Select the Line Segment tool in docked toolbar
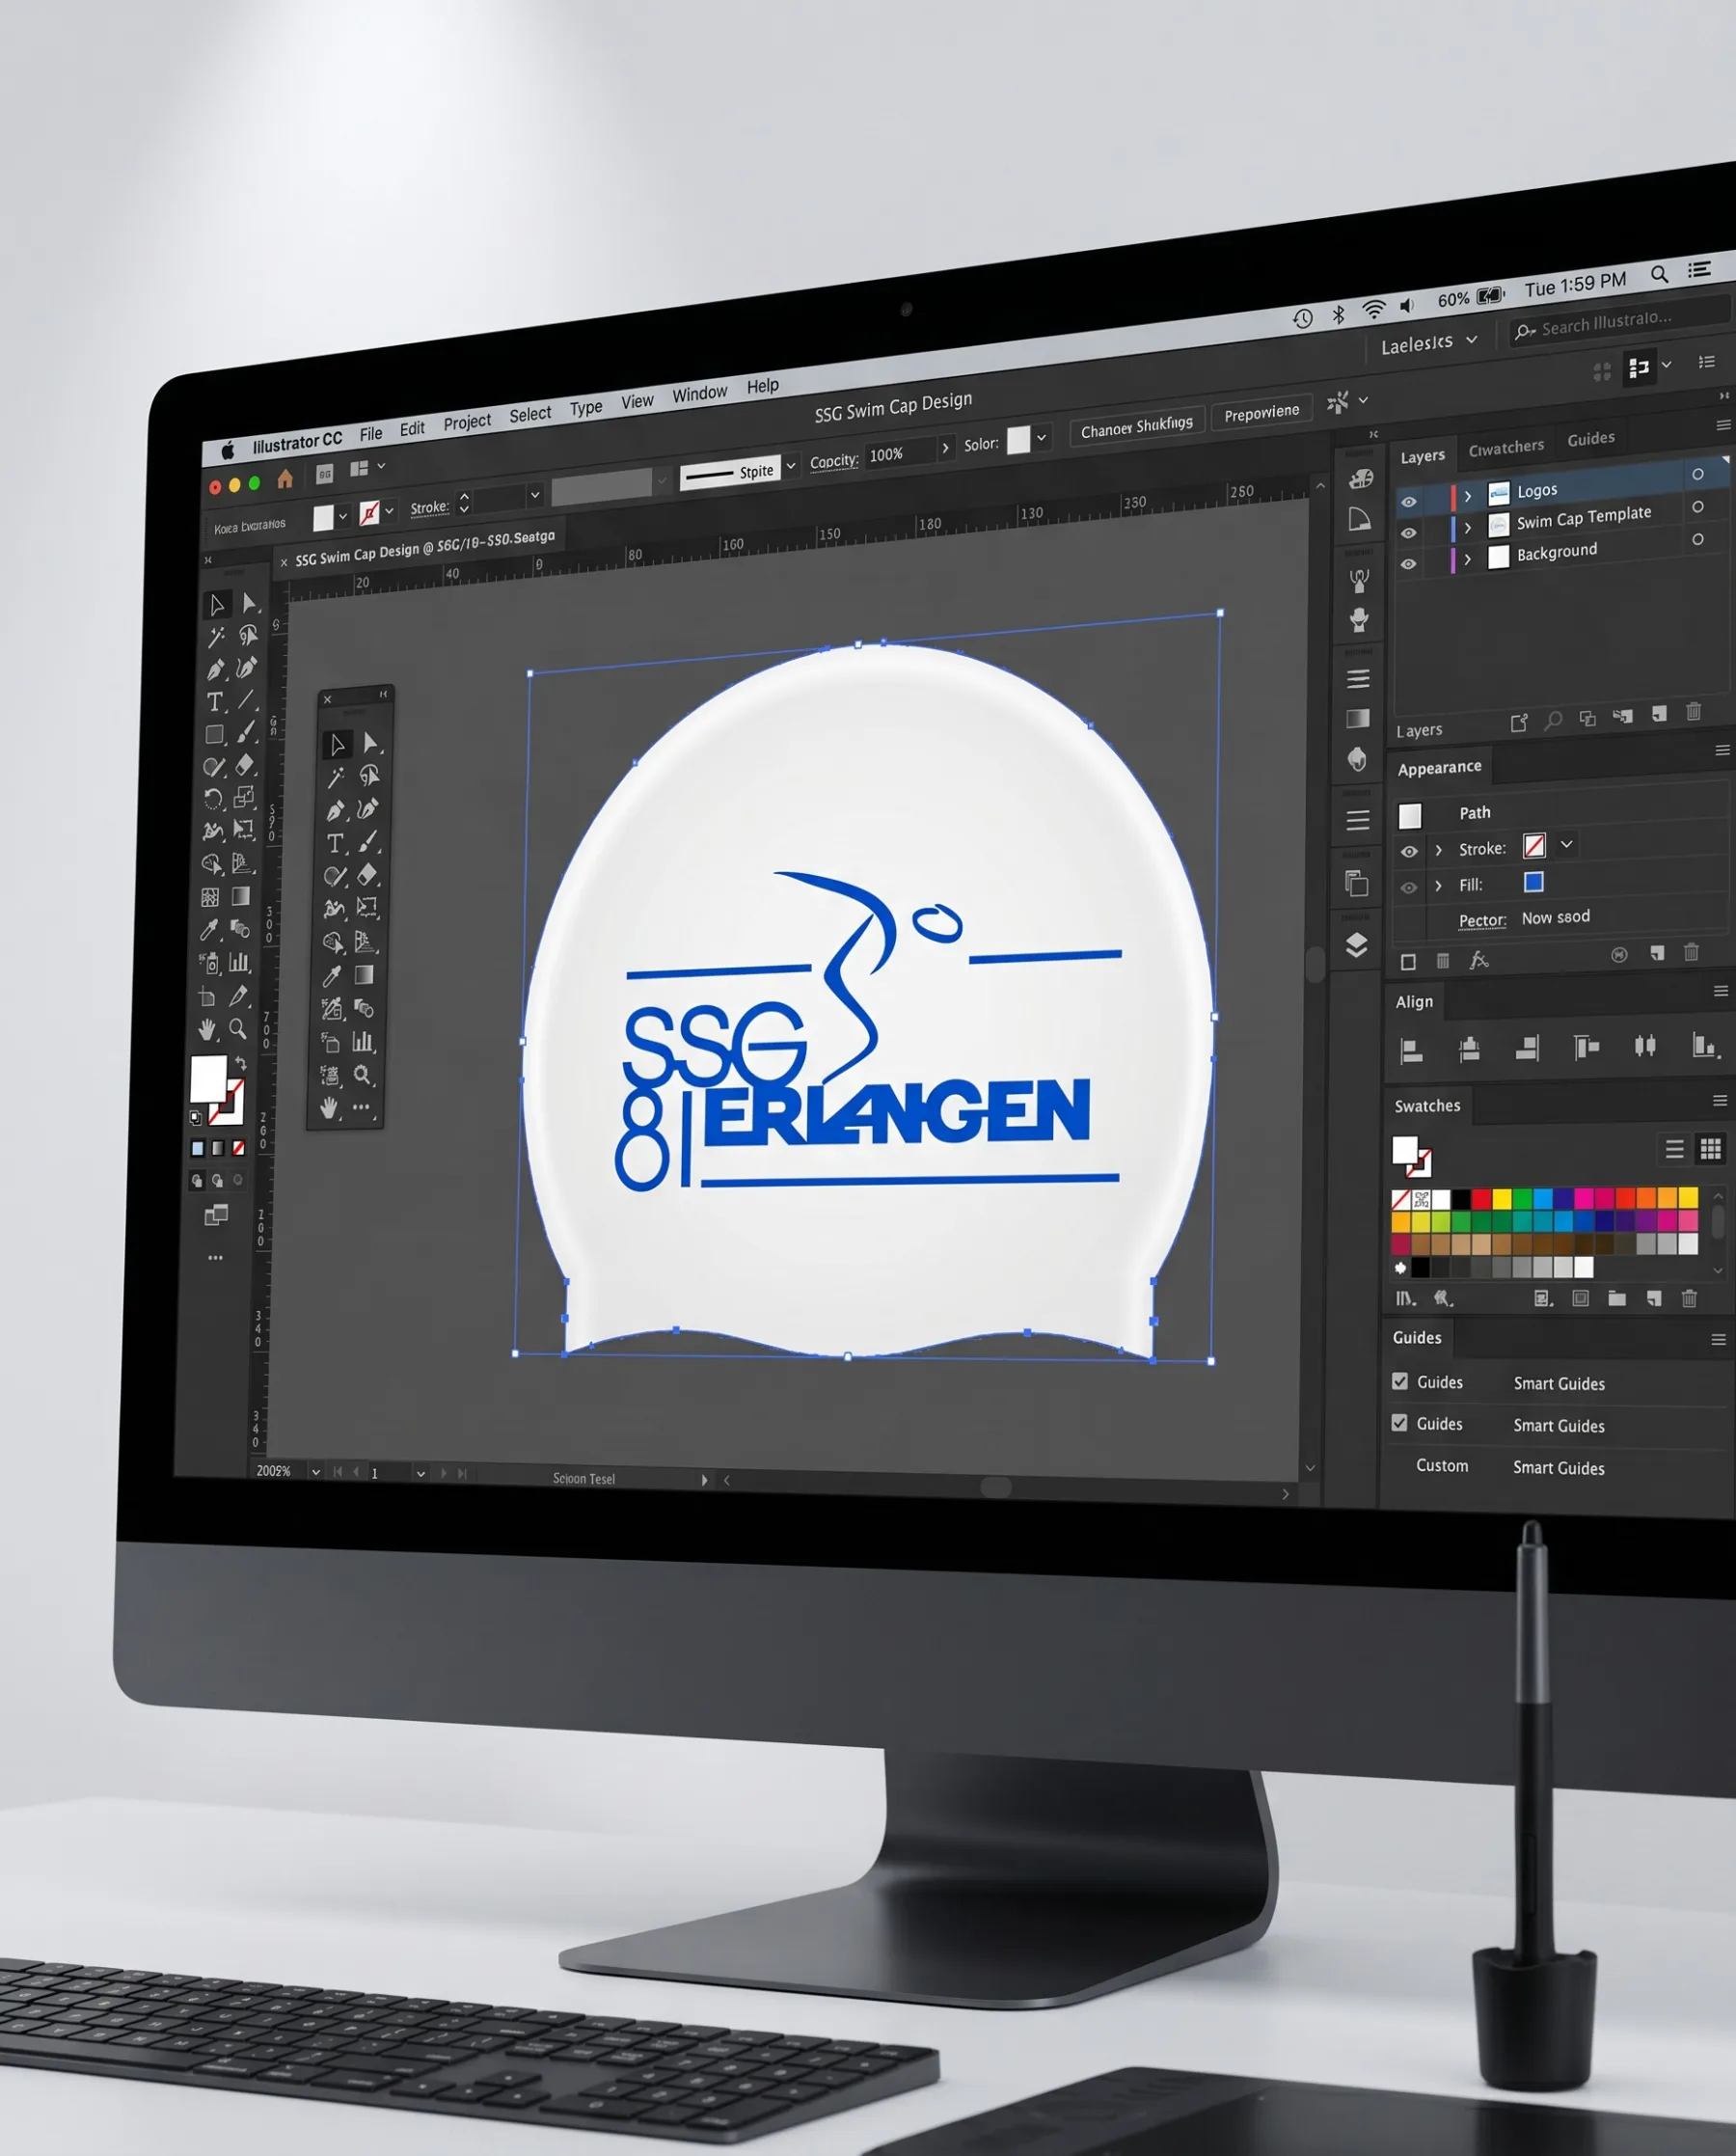1736x2156 pixels. (x=246, y=700)
